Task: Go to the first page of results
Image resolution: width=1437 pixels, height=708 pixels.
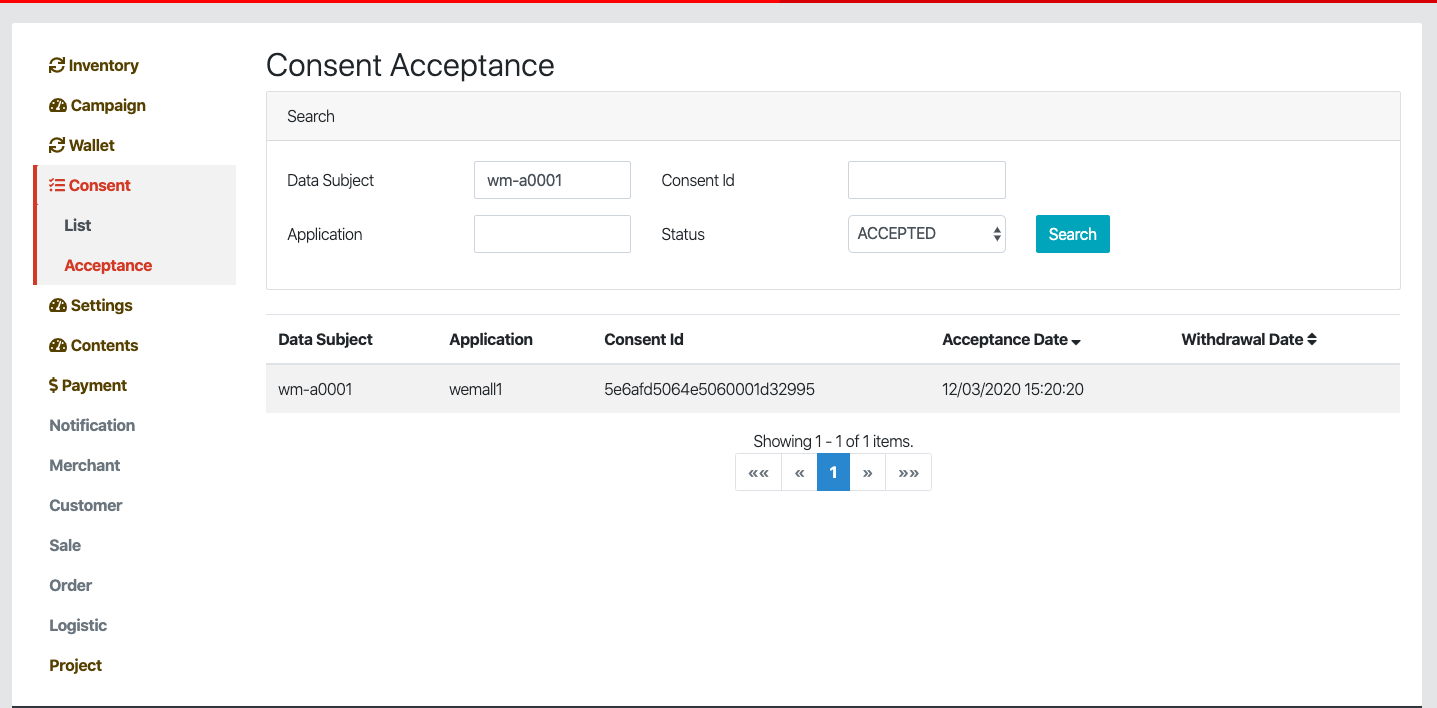Action: pos(758,473)
